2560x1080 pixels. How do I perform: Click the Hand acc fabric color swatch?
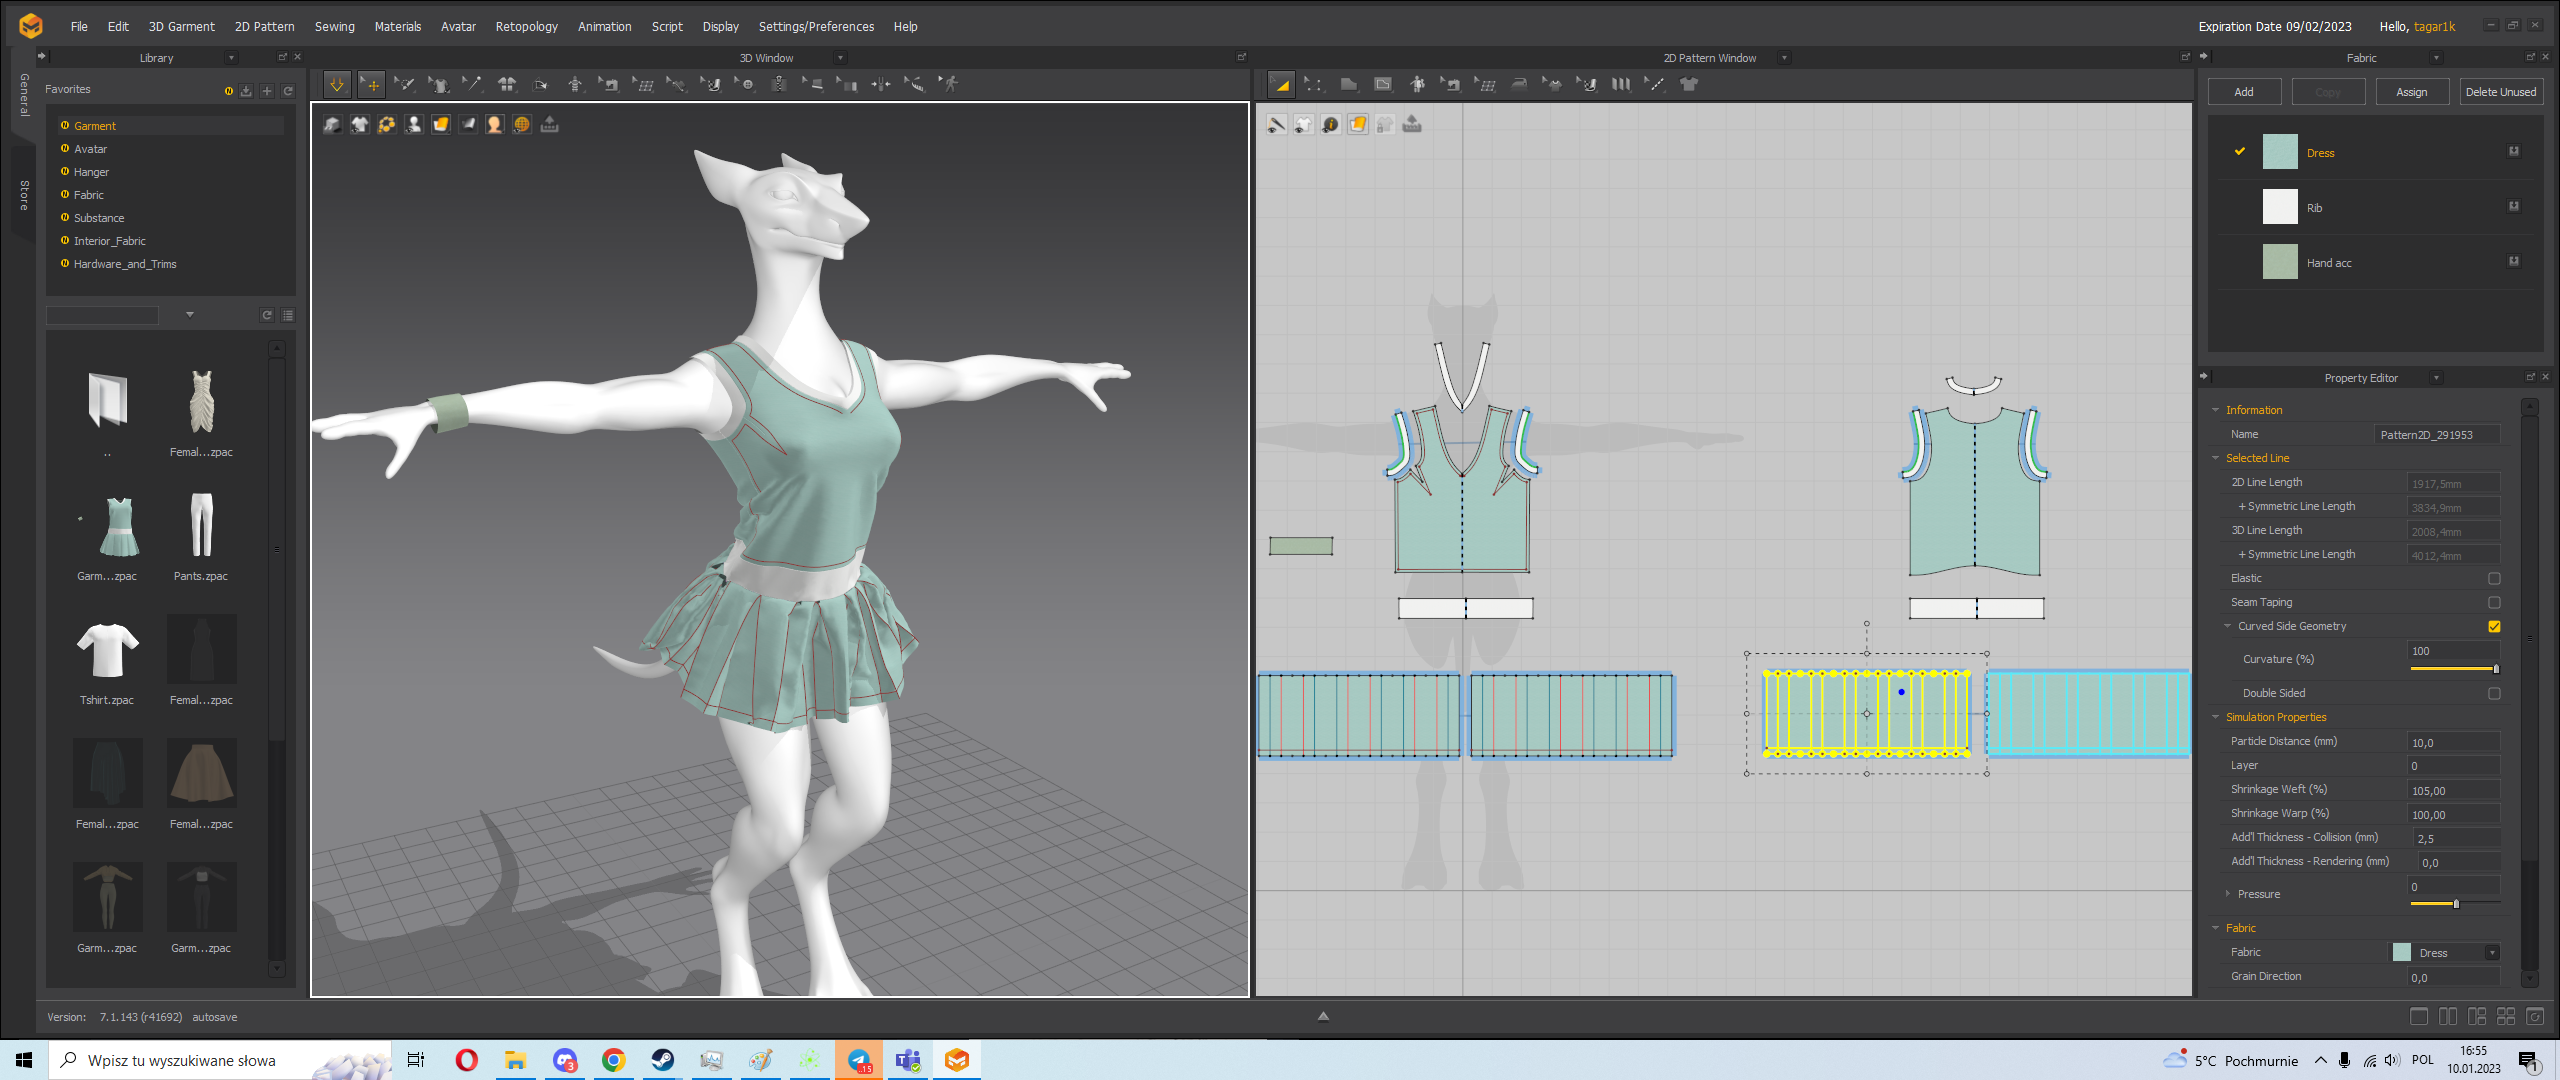(x=2280, y=262)
